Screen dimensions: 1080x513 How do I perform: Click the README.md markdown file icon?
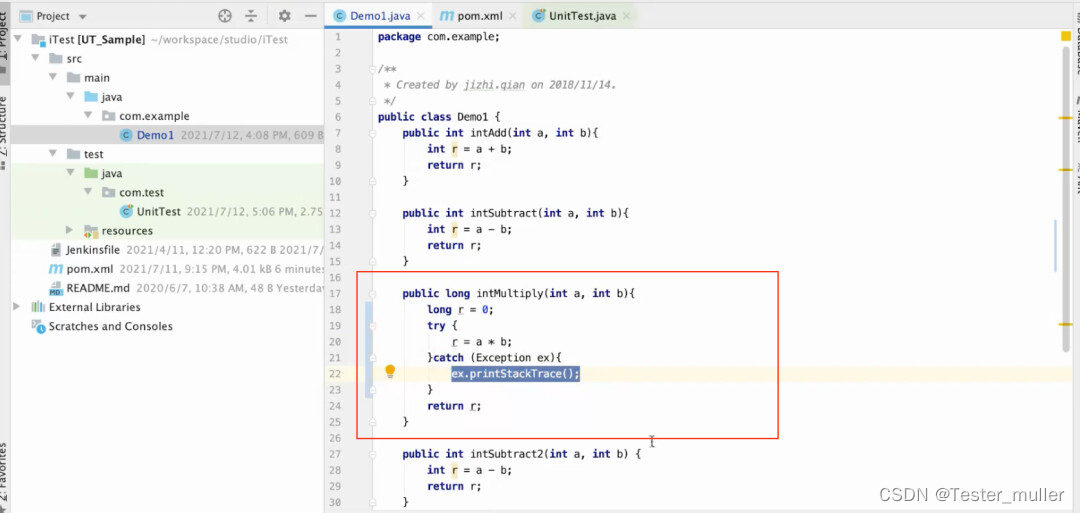[x=56, y=288]
